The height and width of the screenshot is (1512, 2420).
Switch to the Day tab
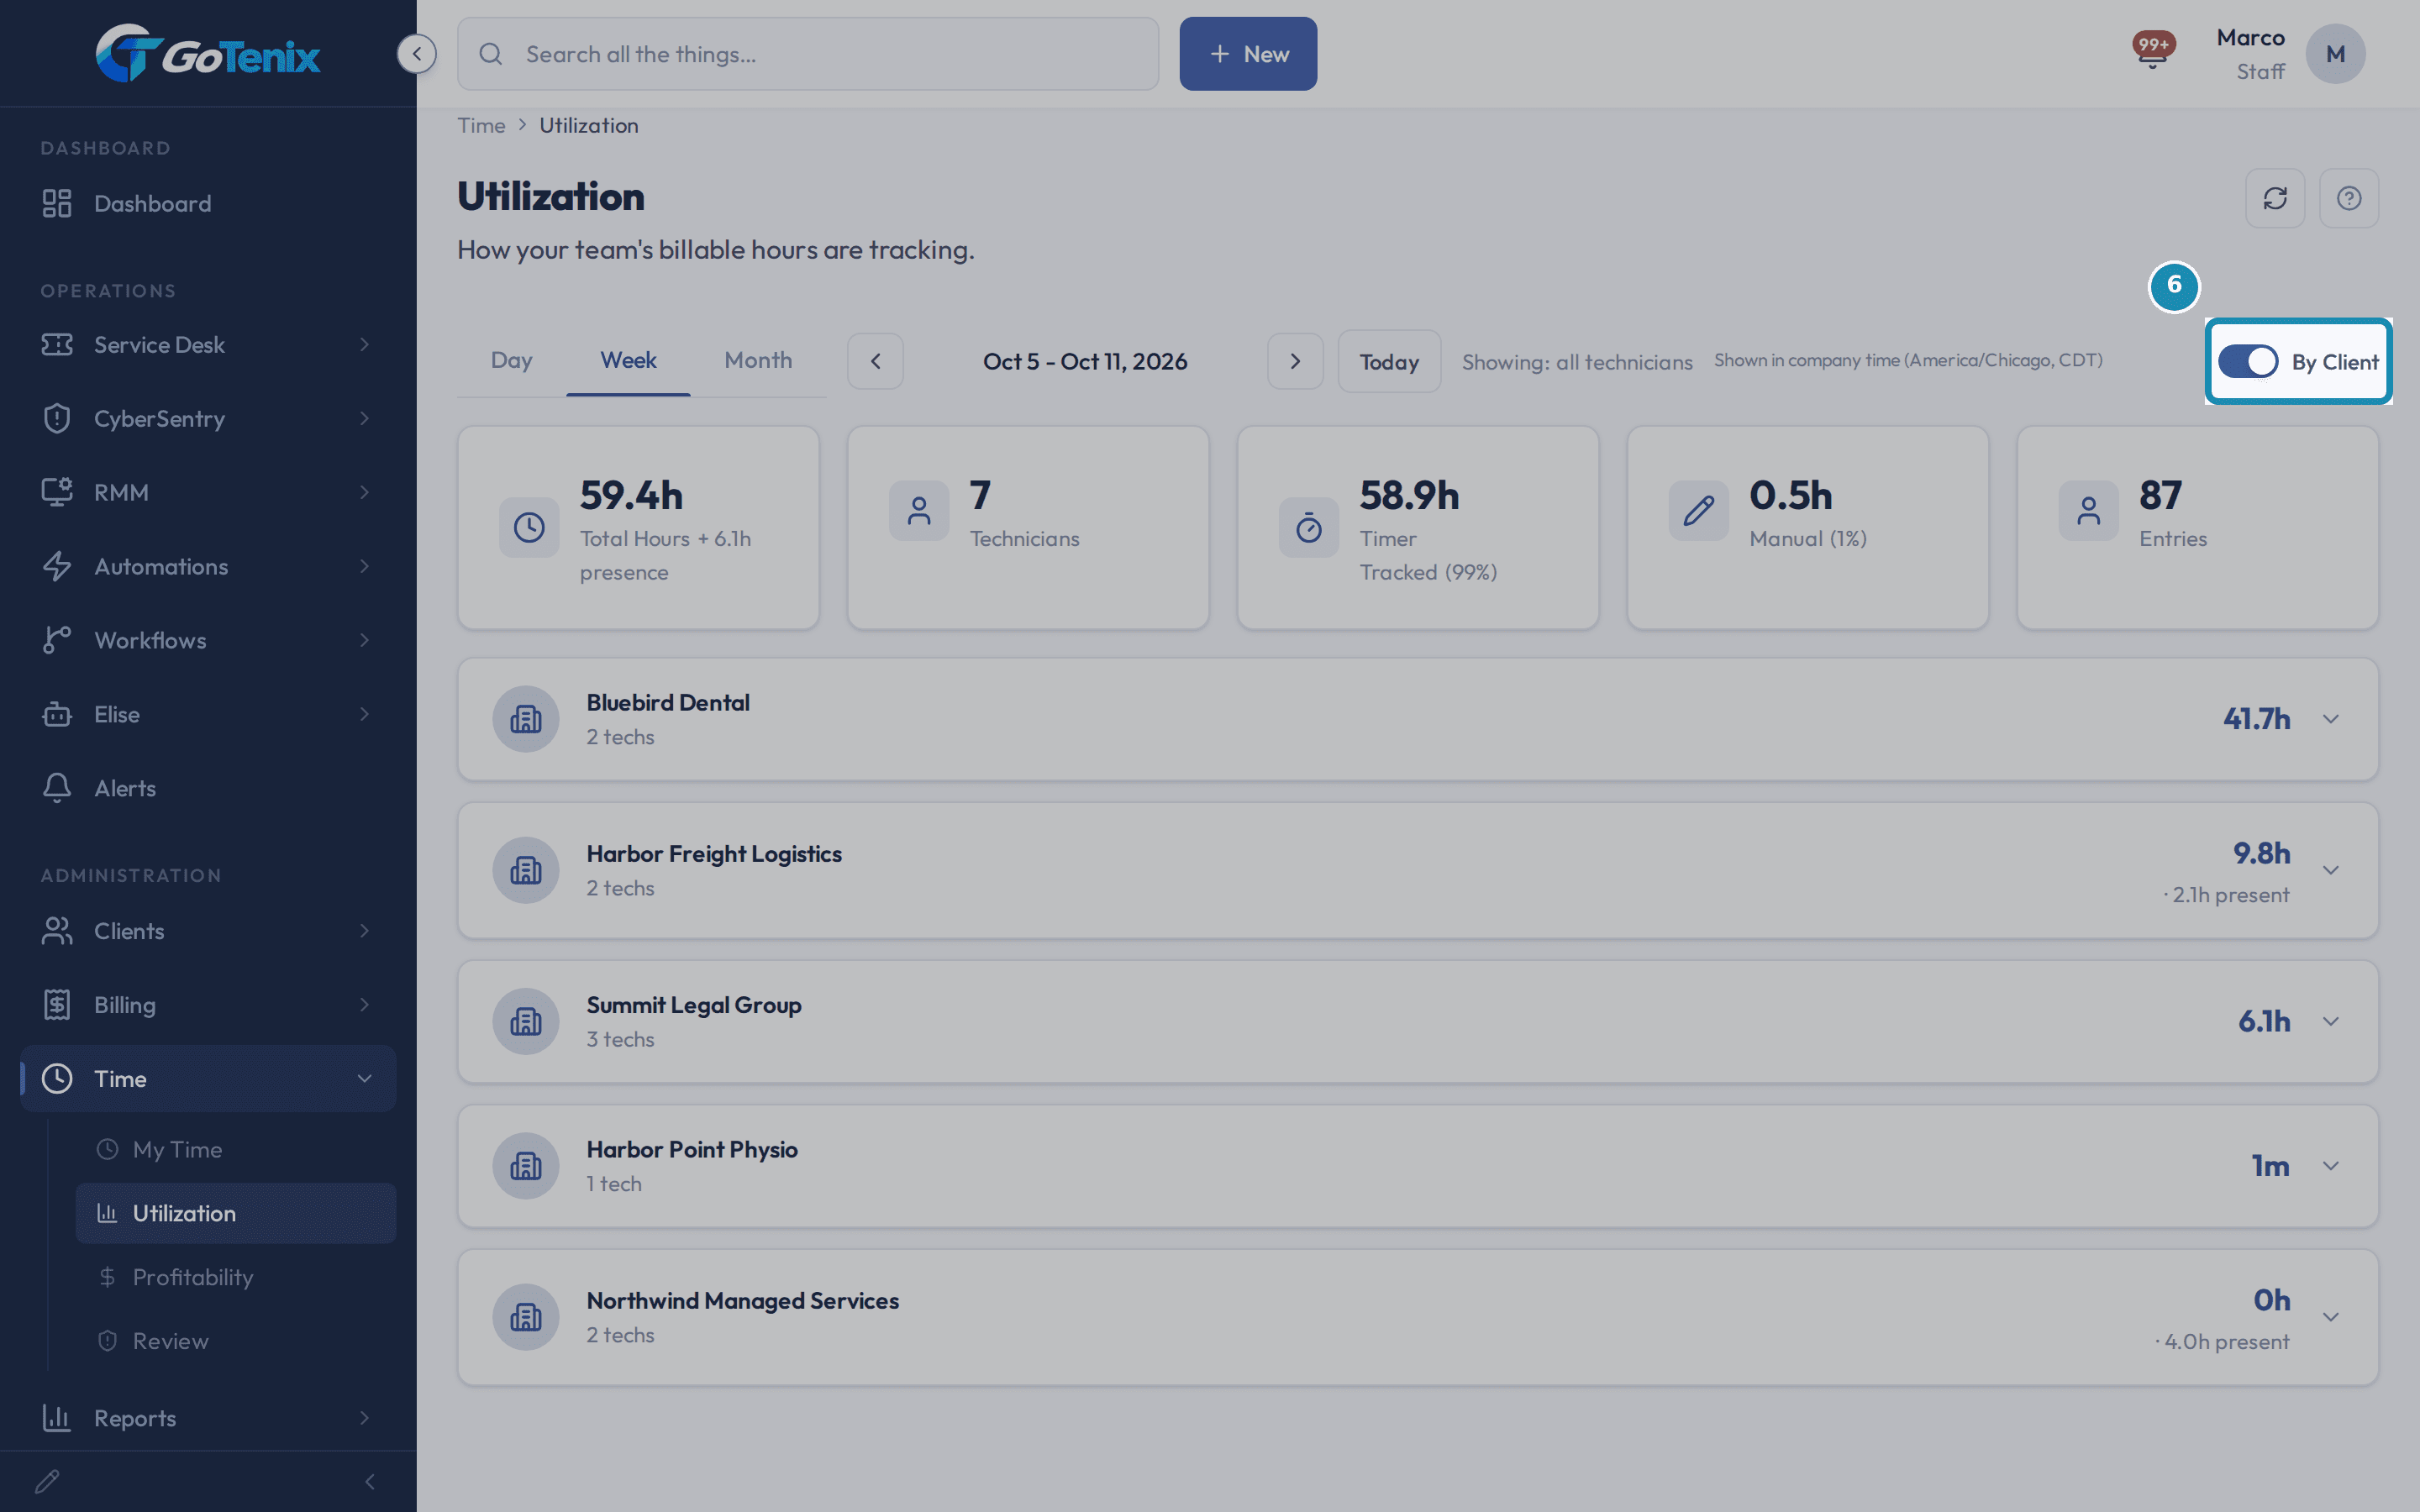[x=511, y=360]
